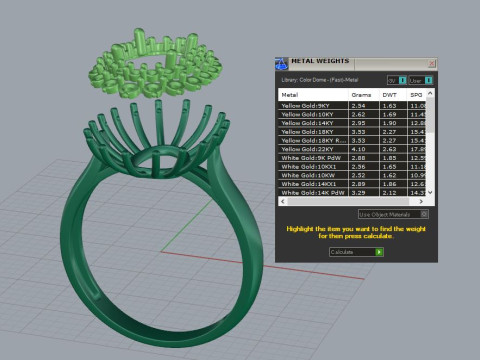Toggle the User library button
Image resolution: width=480 pixels, height=360 pixels.
point(421,80)
